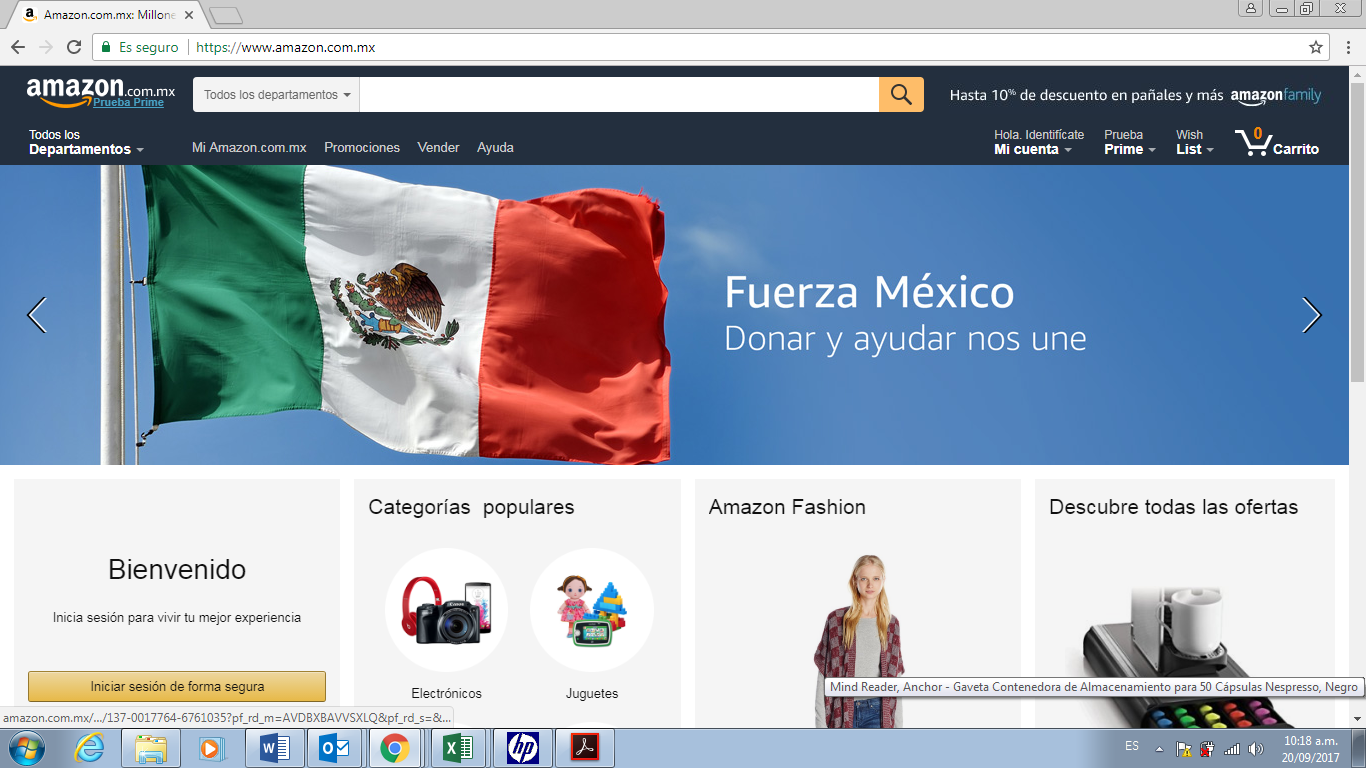Open Word from the taskbar
The width and height of the screenshot is (1366, 768).
(274, 748)
